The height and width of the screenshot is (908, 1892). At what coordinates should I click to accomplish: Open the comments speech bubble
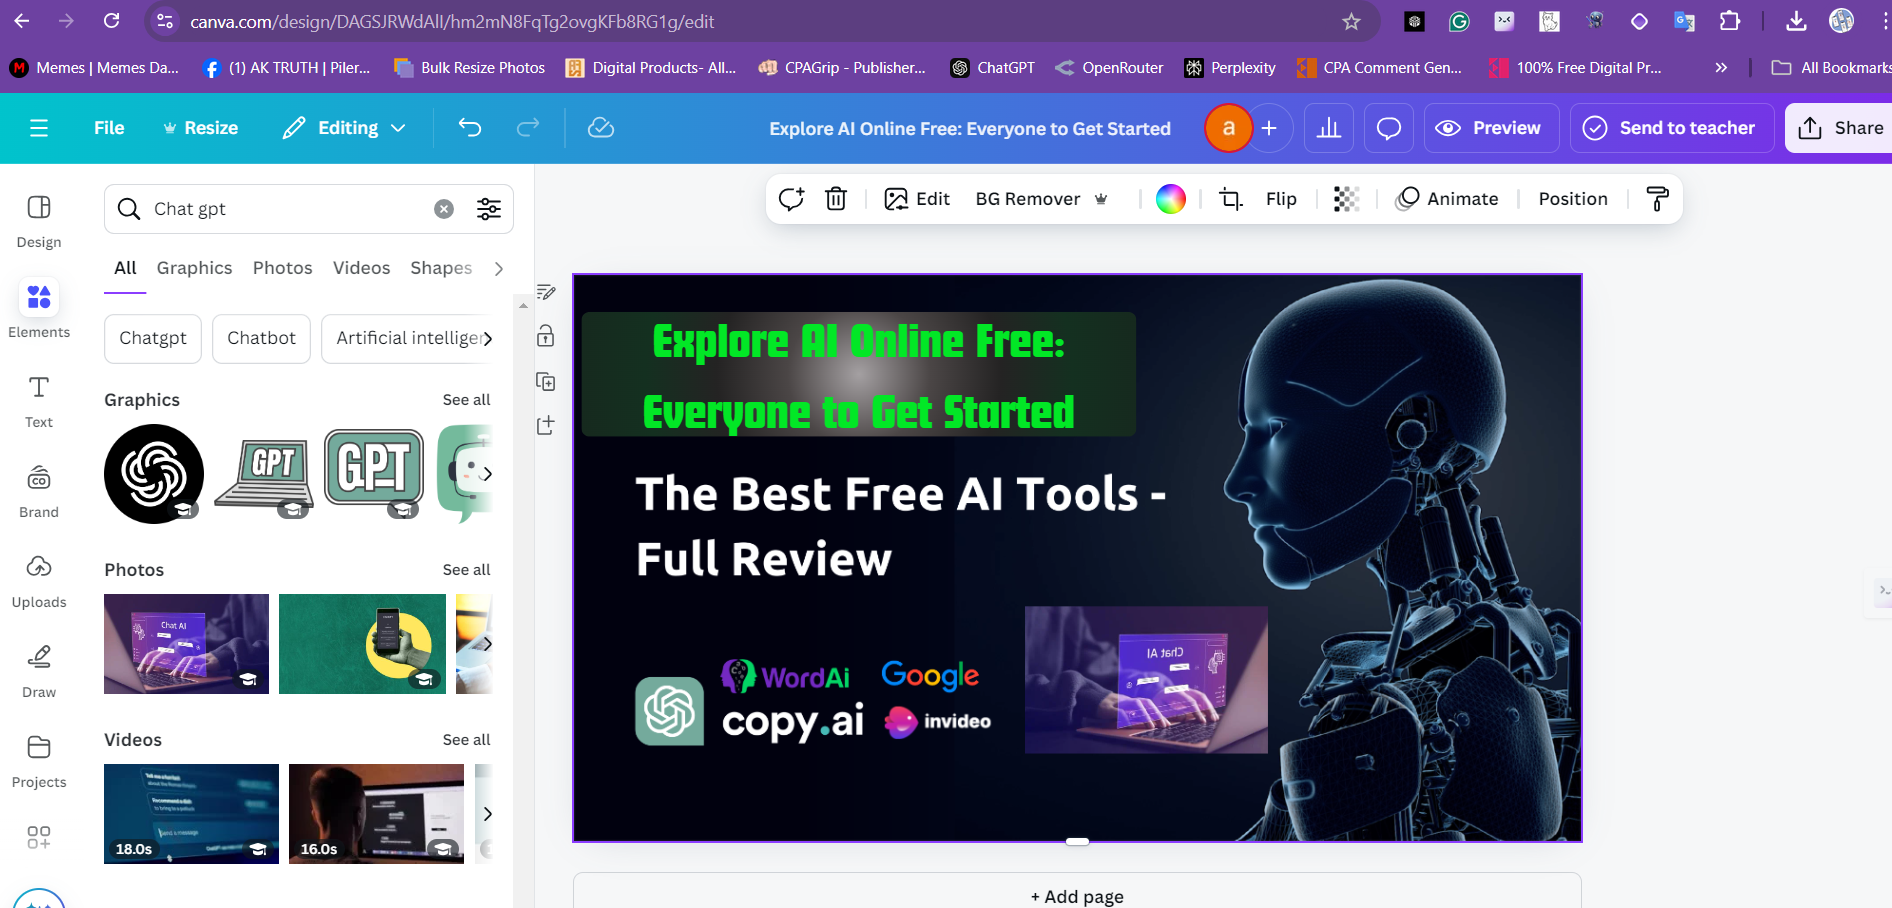[x=1389, y=128]
